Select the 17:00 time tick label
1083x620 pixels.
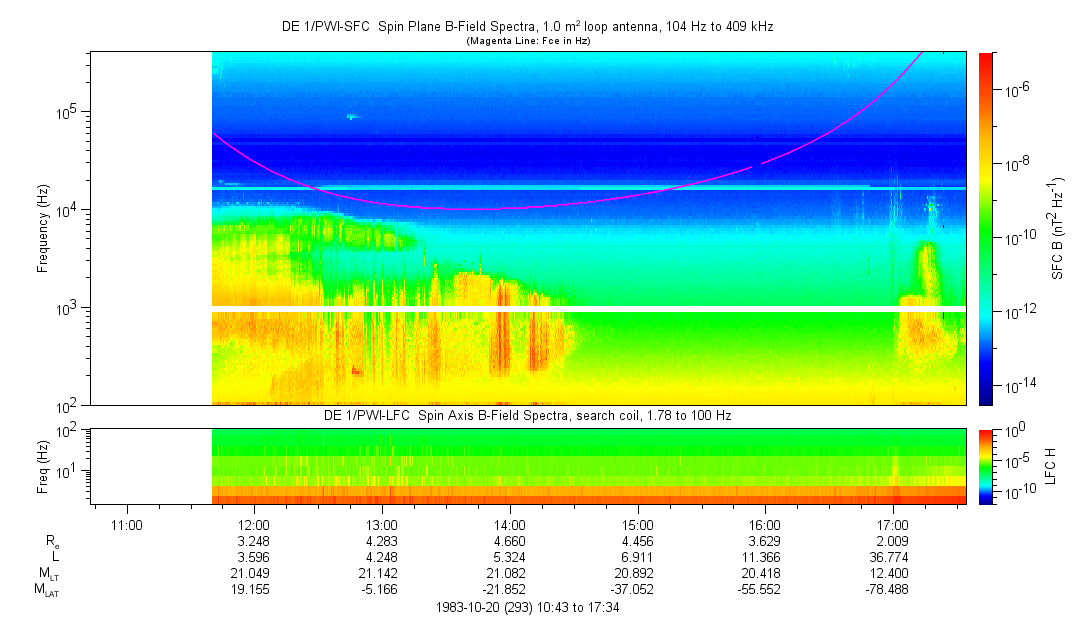(893, 524)
